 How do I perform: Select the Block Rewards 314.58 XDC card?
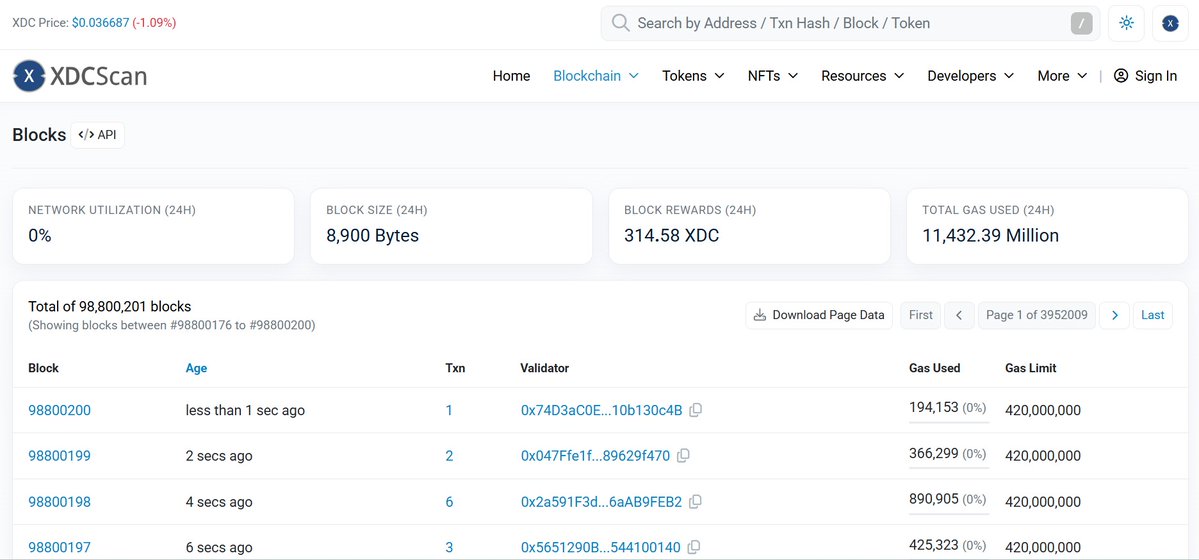point(749,226)
